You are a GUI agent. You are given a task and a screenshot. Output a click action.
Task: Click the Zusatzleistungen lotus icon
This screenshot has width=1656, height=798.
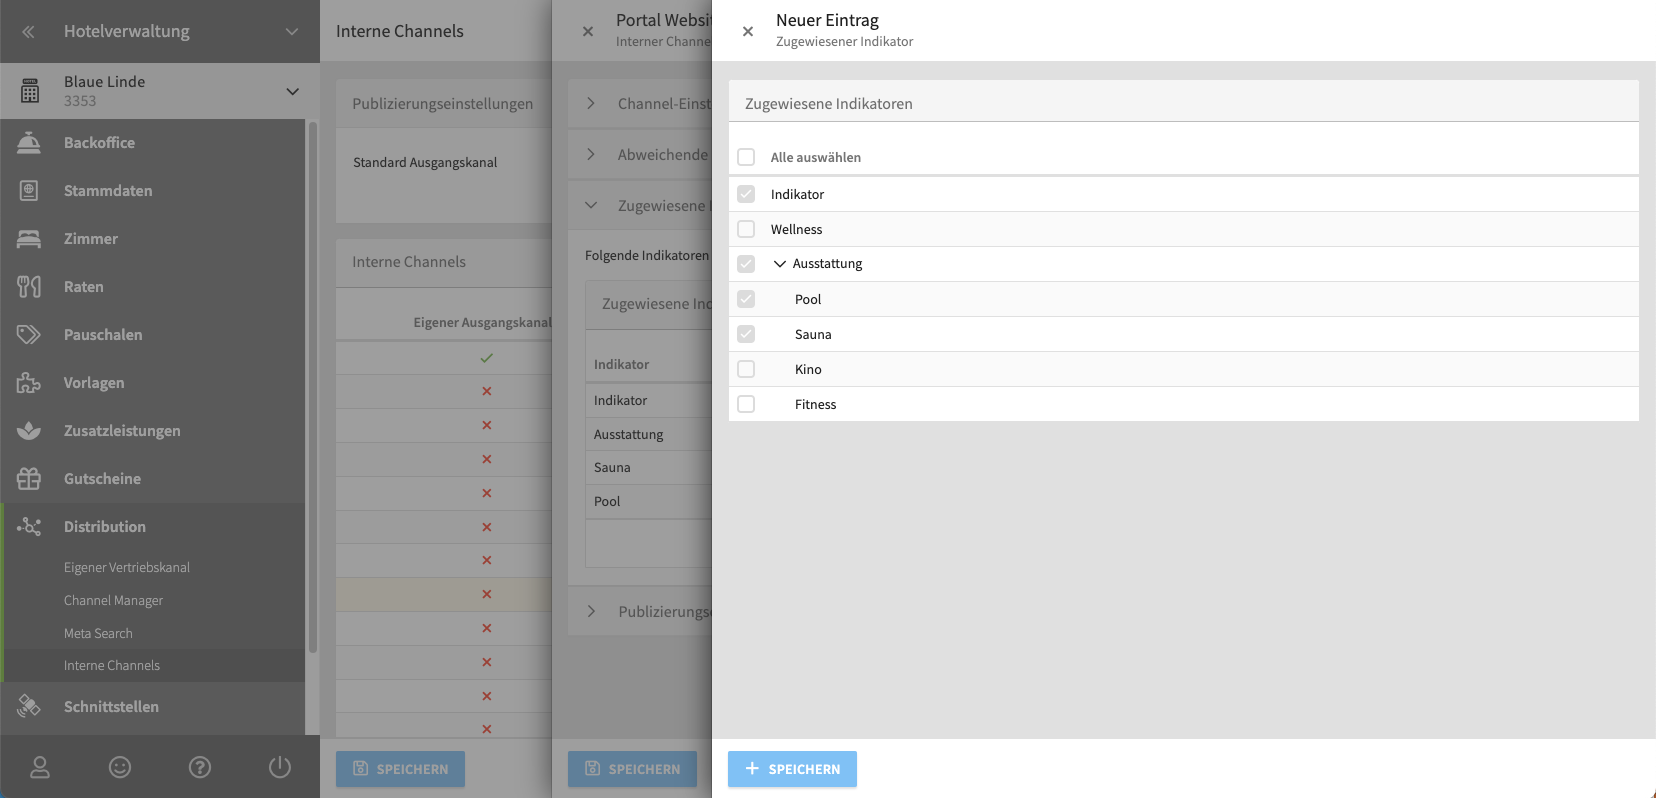29,431
